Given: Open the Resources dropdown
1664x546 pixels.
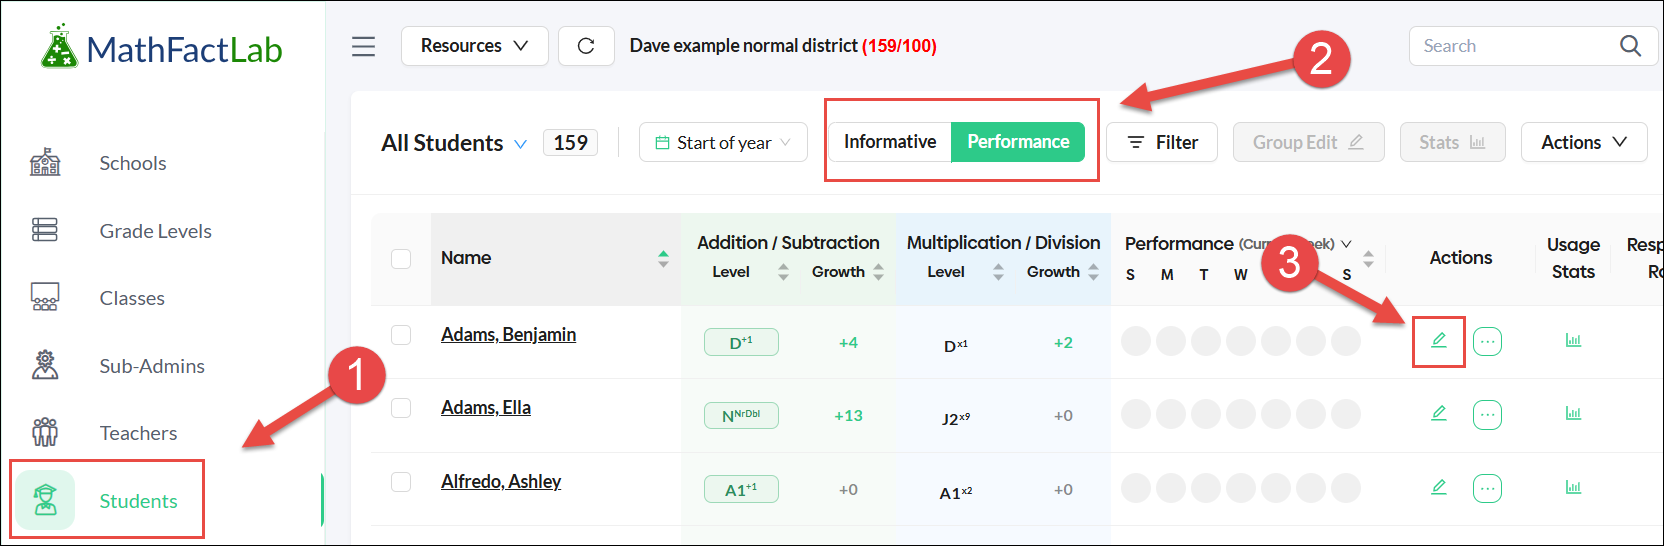Looking at the screenshot, I should pyautogui.click(x=475, y=46).
